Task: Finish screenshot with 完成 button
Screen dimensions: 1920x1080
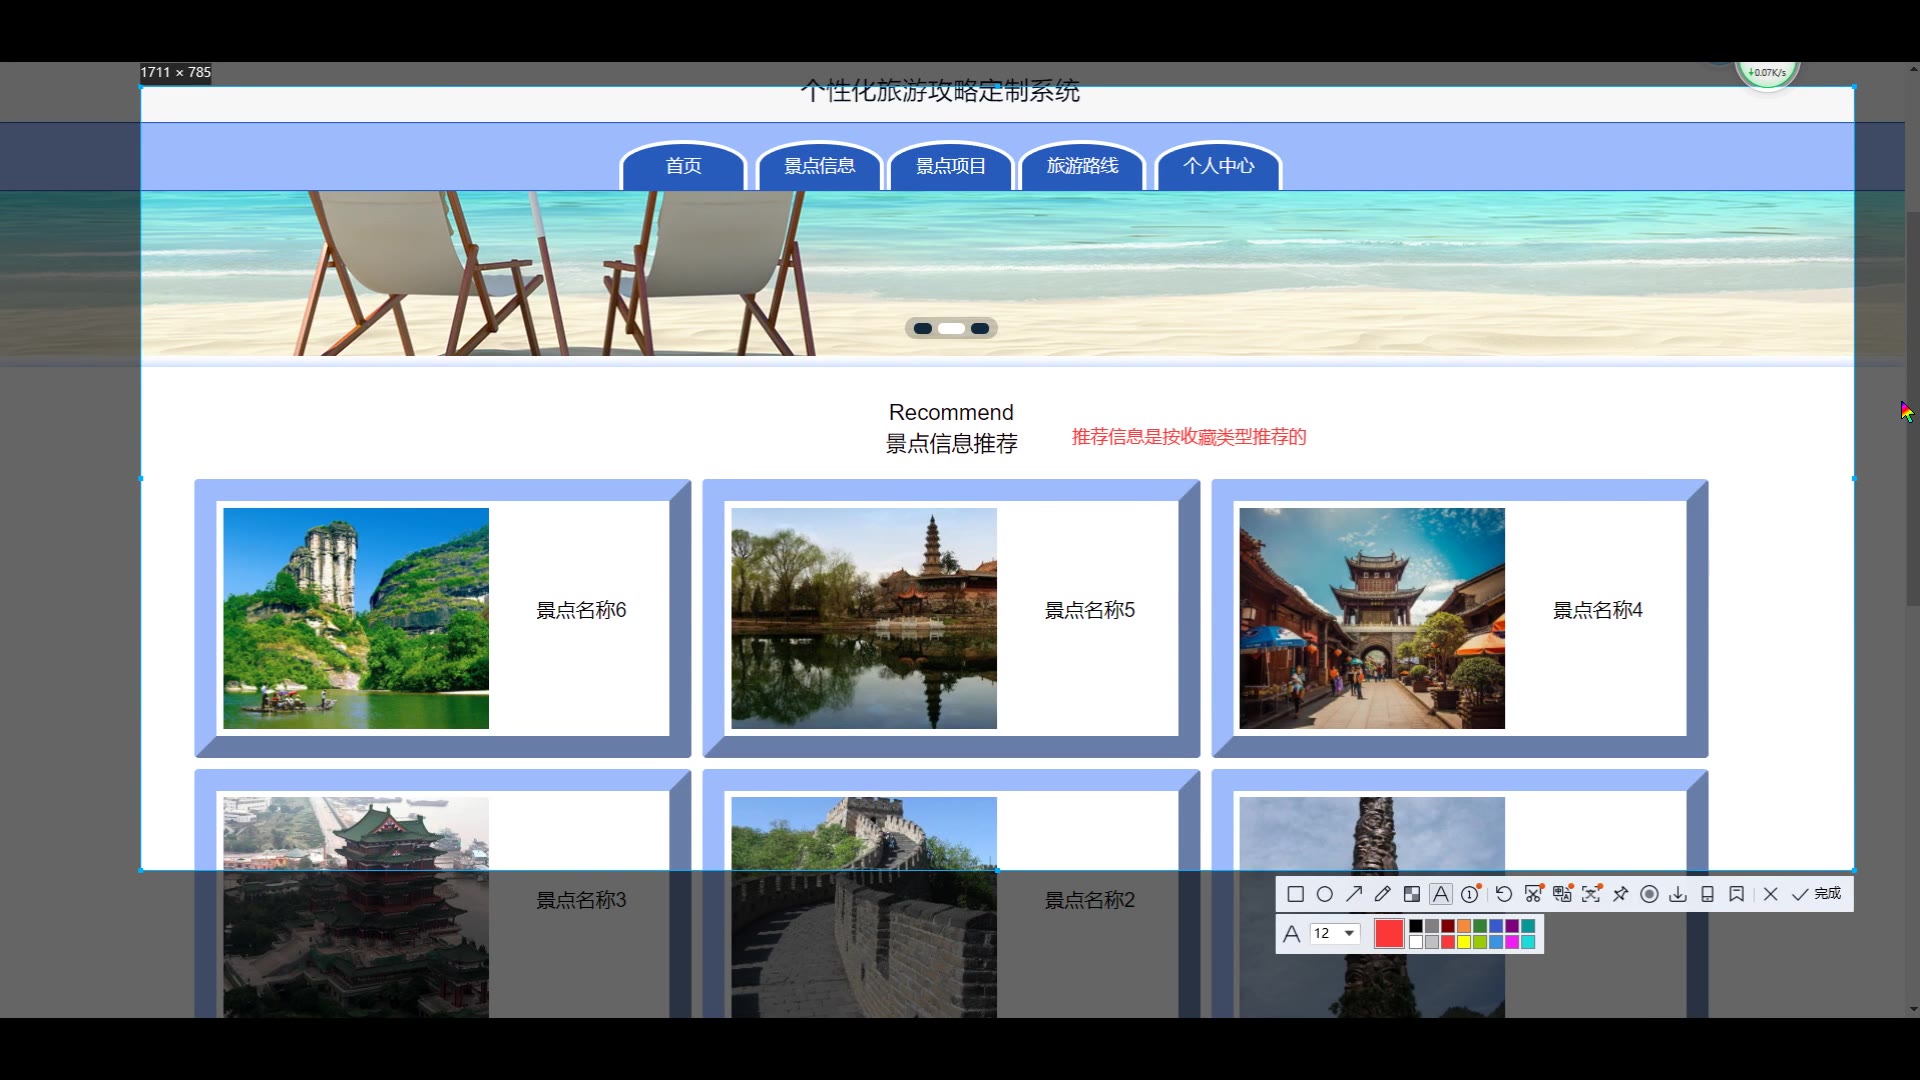Action: [1816, 894]
